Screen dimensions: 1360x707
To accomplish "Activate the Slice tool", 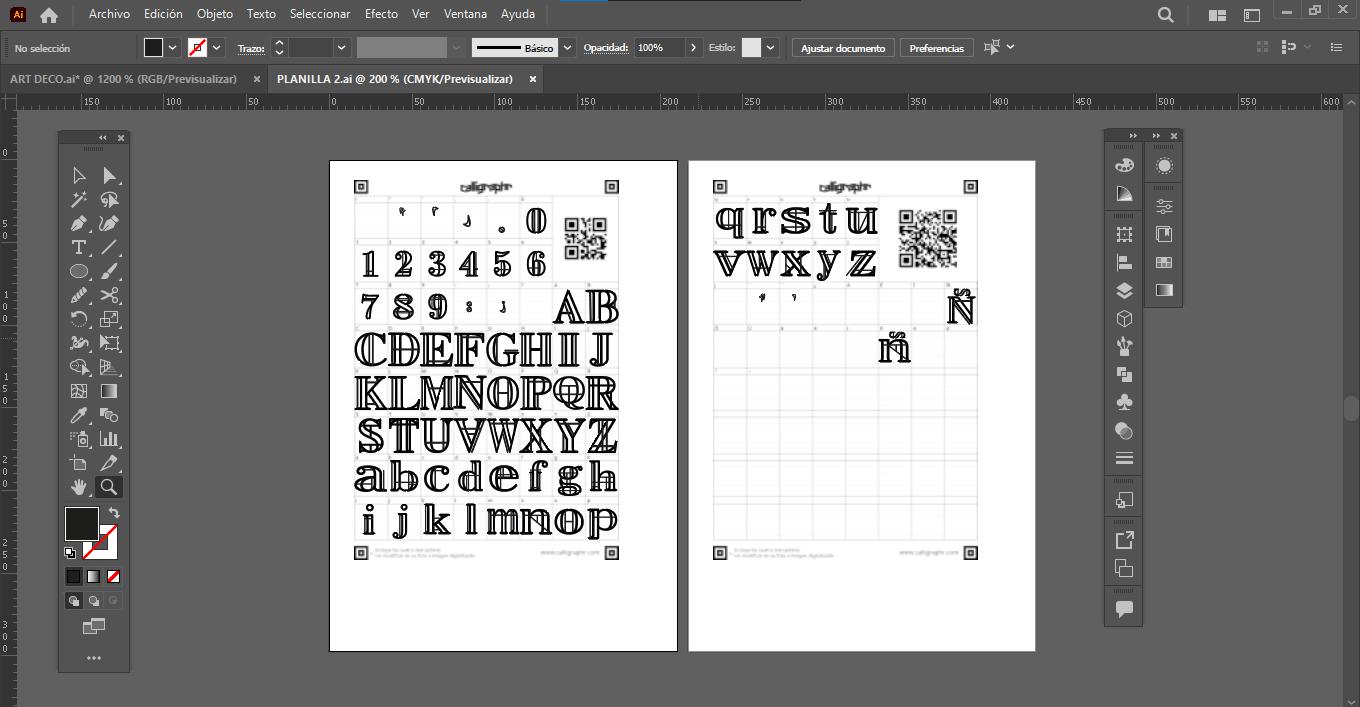I will (x=110, y=463).
